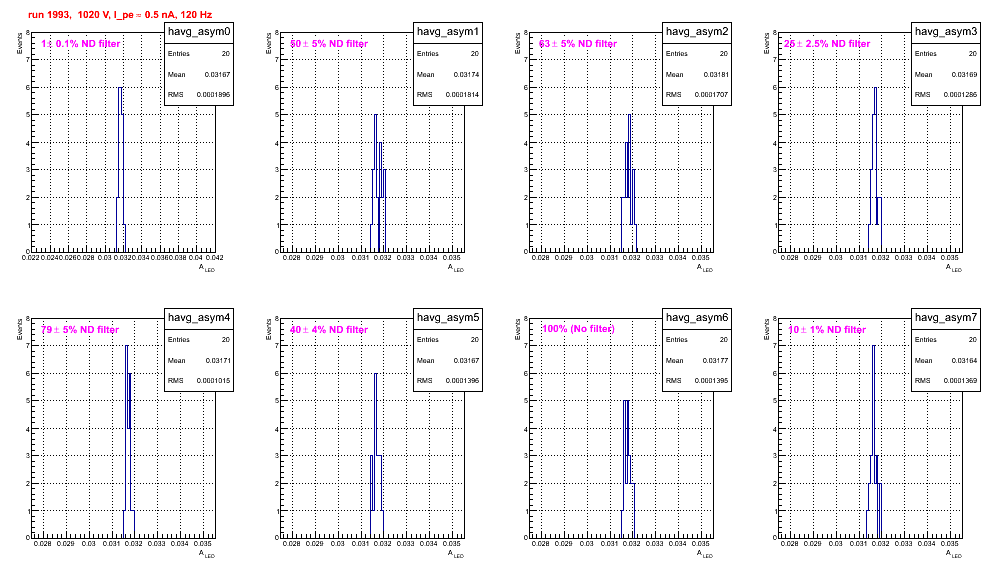Select the havg_asym1 stats box title

448,31
